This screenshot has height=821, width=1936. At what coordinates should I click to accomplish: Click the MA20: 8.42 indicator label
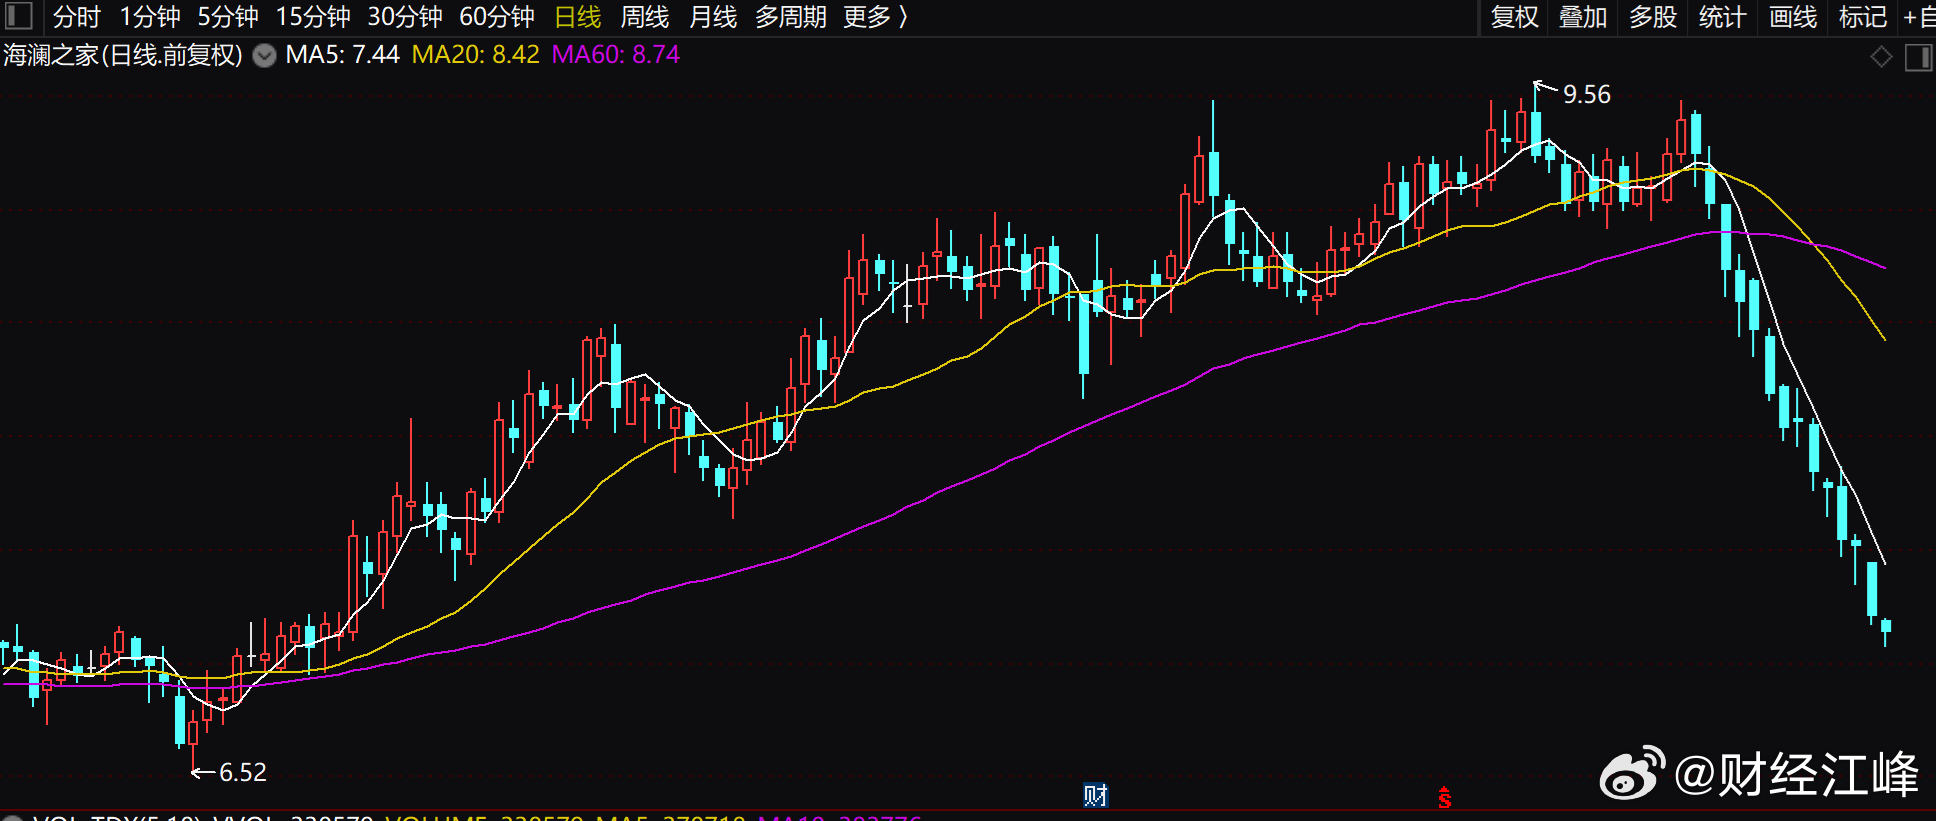click(x=476, y=55)
